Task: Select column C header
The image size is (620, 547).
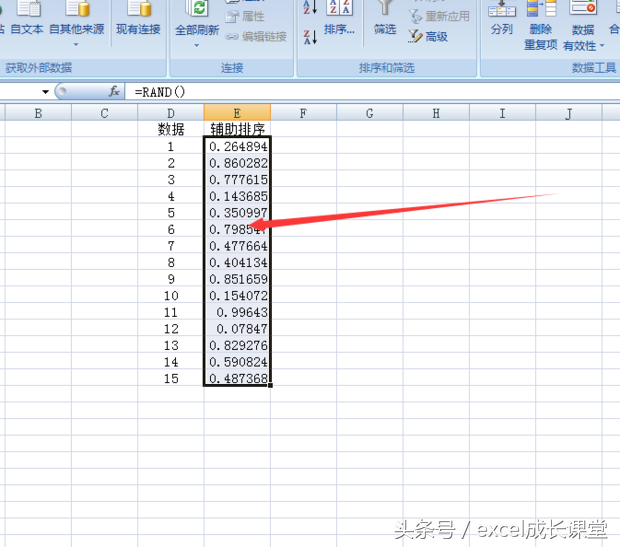Action: [x=104, y=113]
